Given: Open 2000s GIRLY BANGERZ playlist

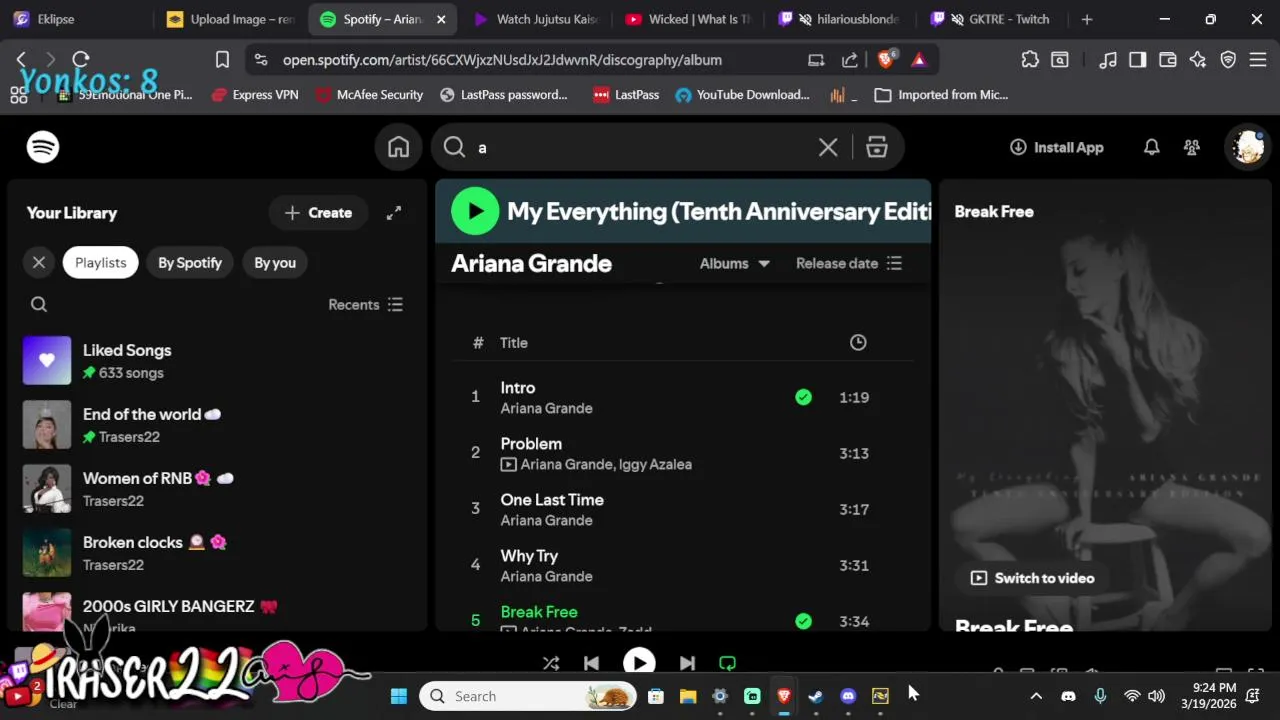Looking at the screenshot, I should [x=215, y=613].
